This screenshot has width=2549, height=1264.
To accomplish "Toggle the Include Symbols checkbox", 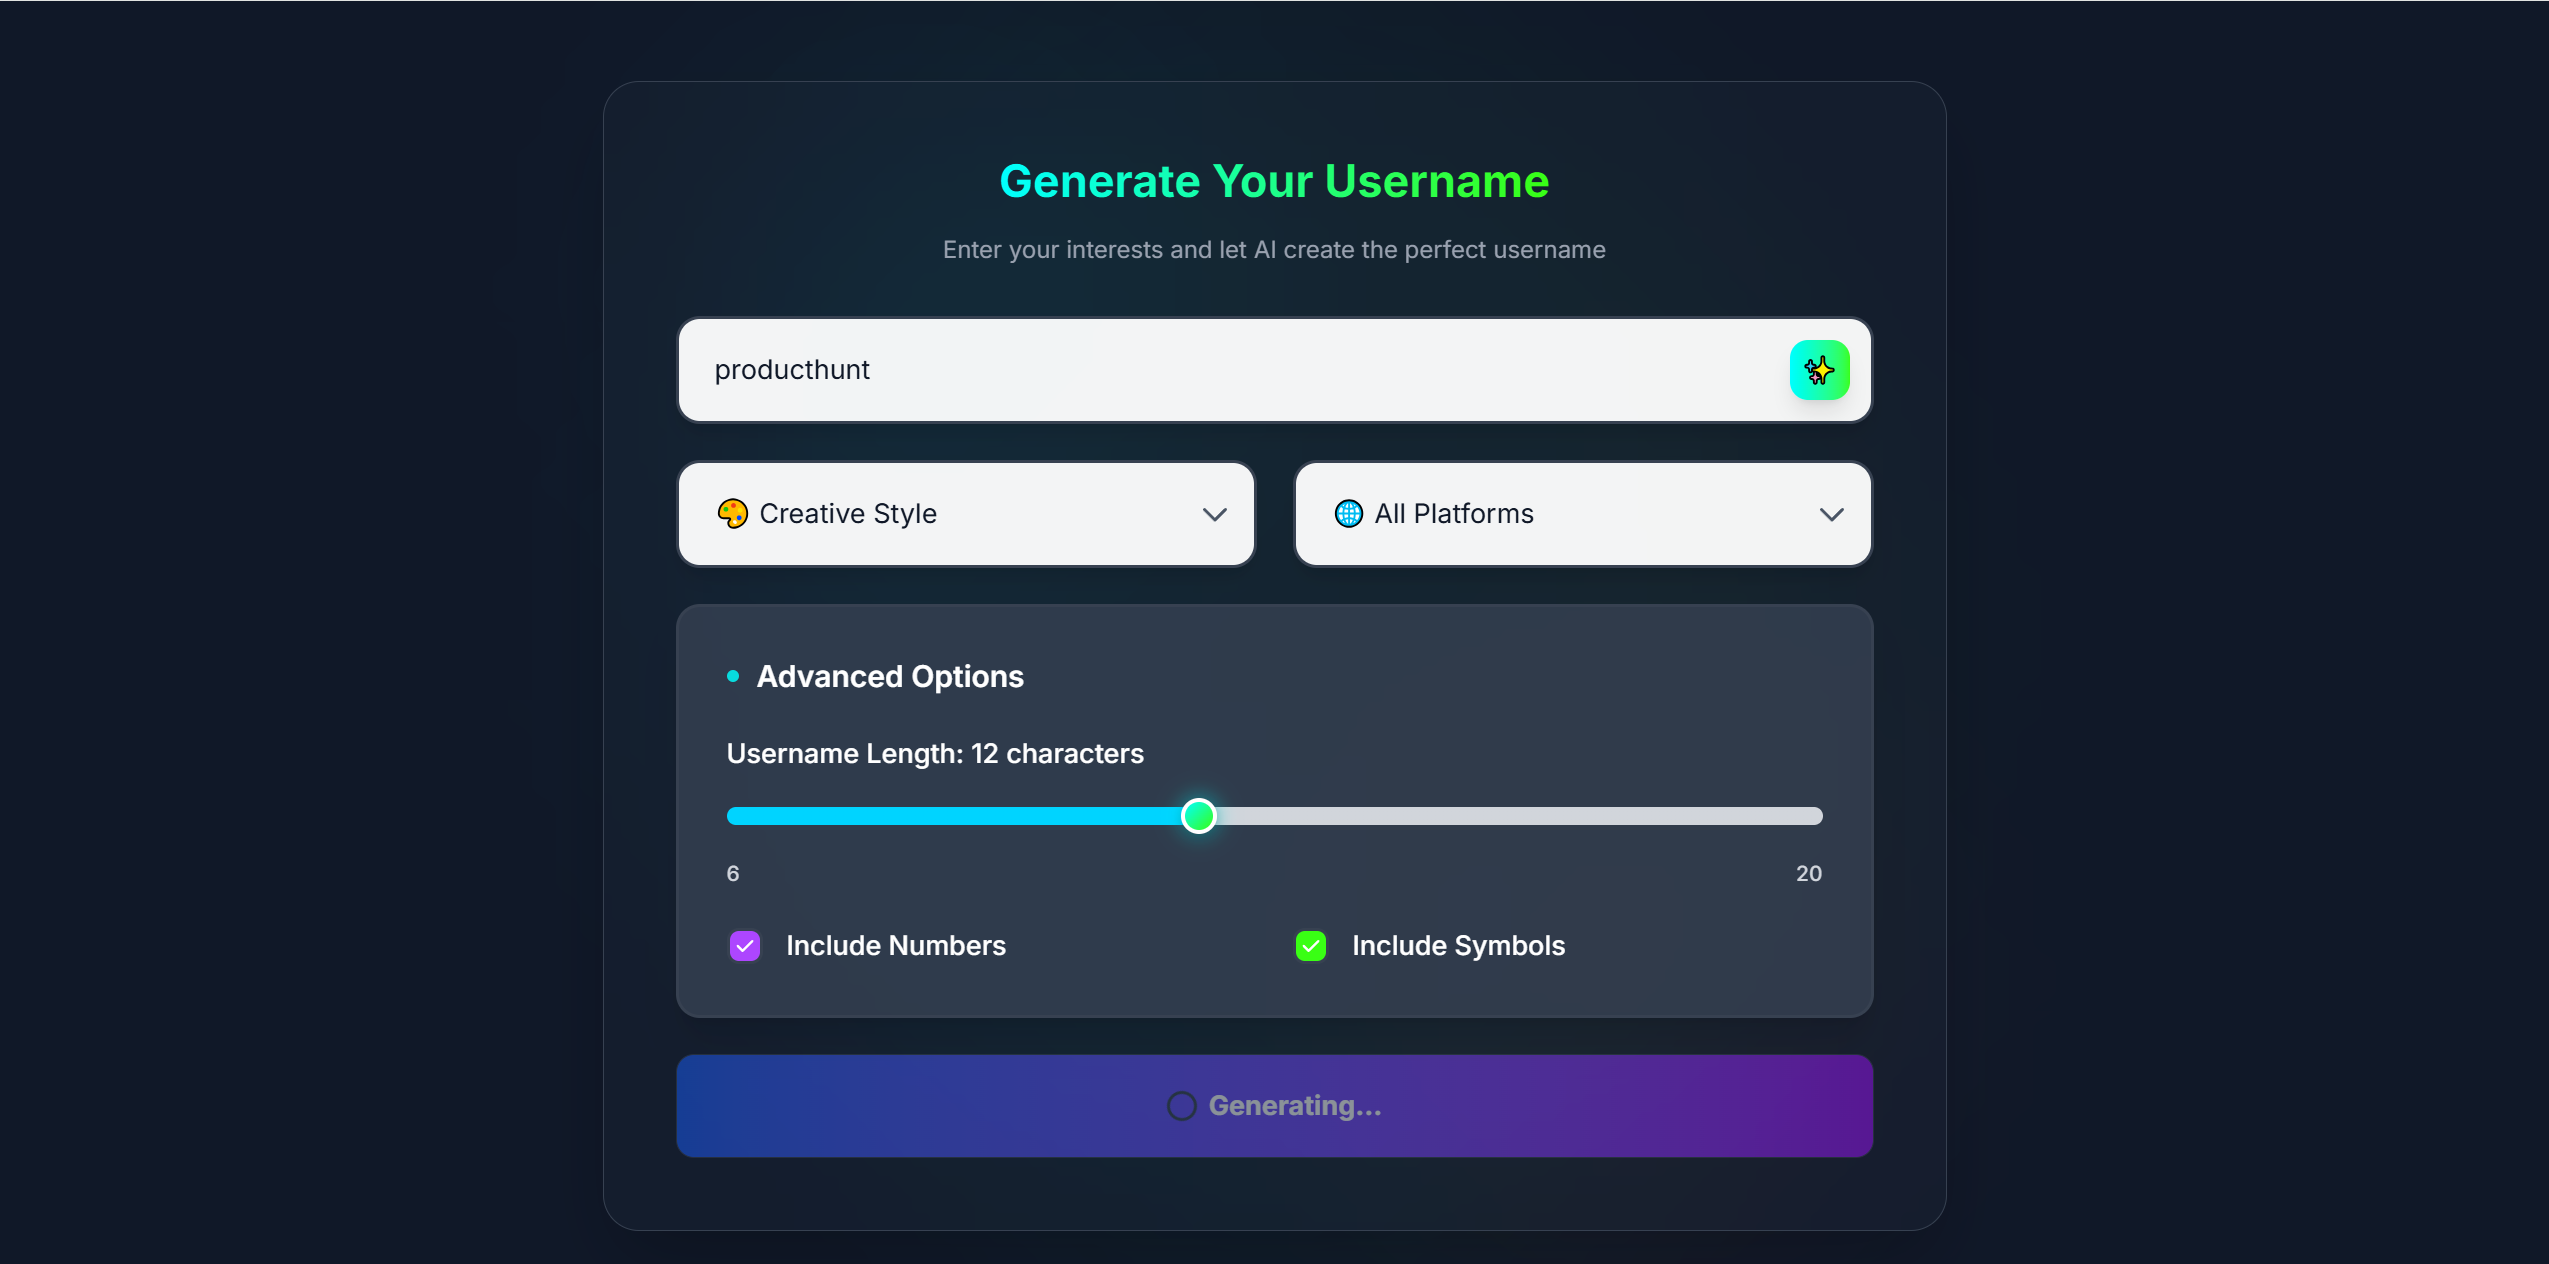I will click(1311, 946).
